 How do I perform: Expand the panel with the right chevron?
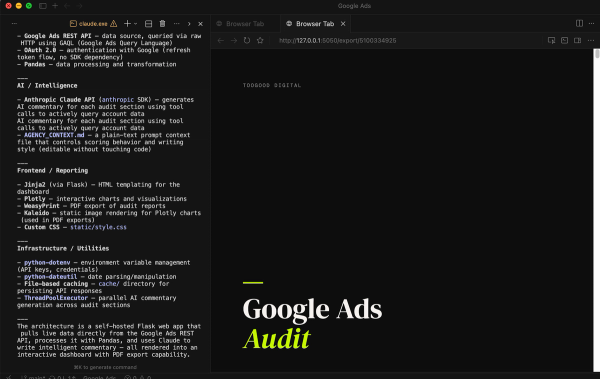[x=189, y=24]
